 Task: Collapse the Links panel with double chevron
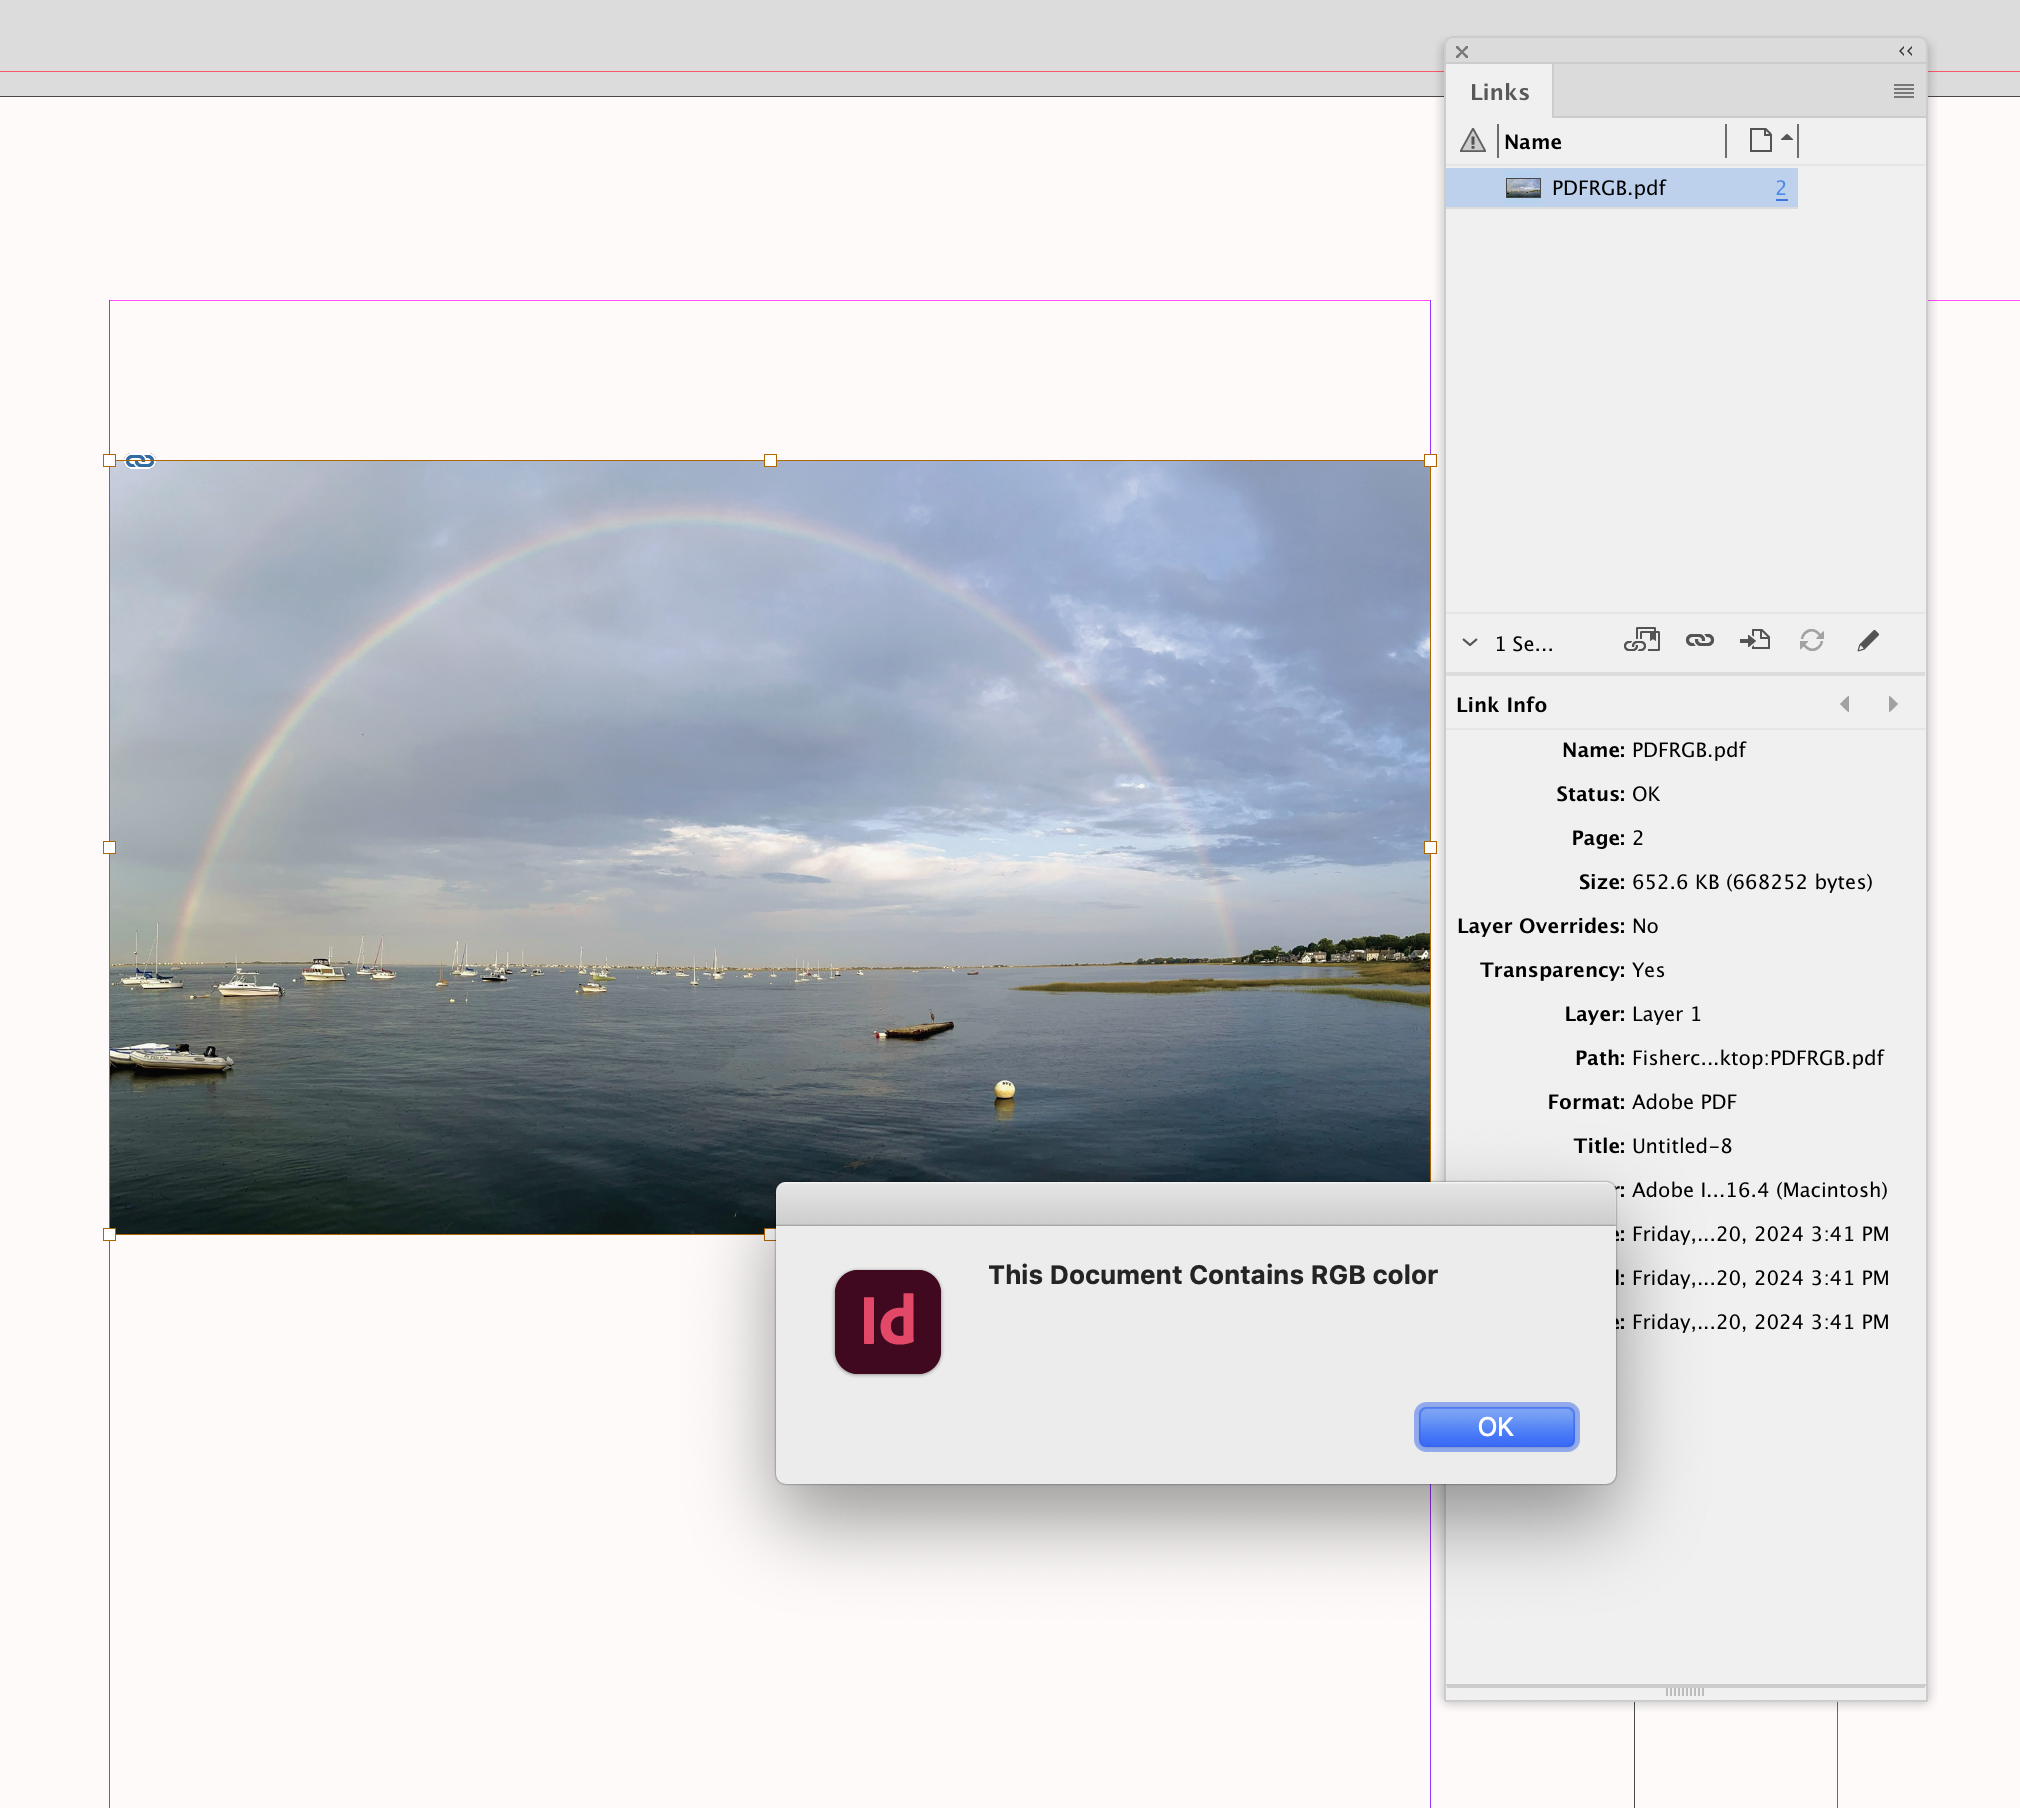click(1904, 51)
